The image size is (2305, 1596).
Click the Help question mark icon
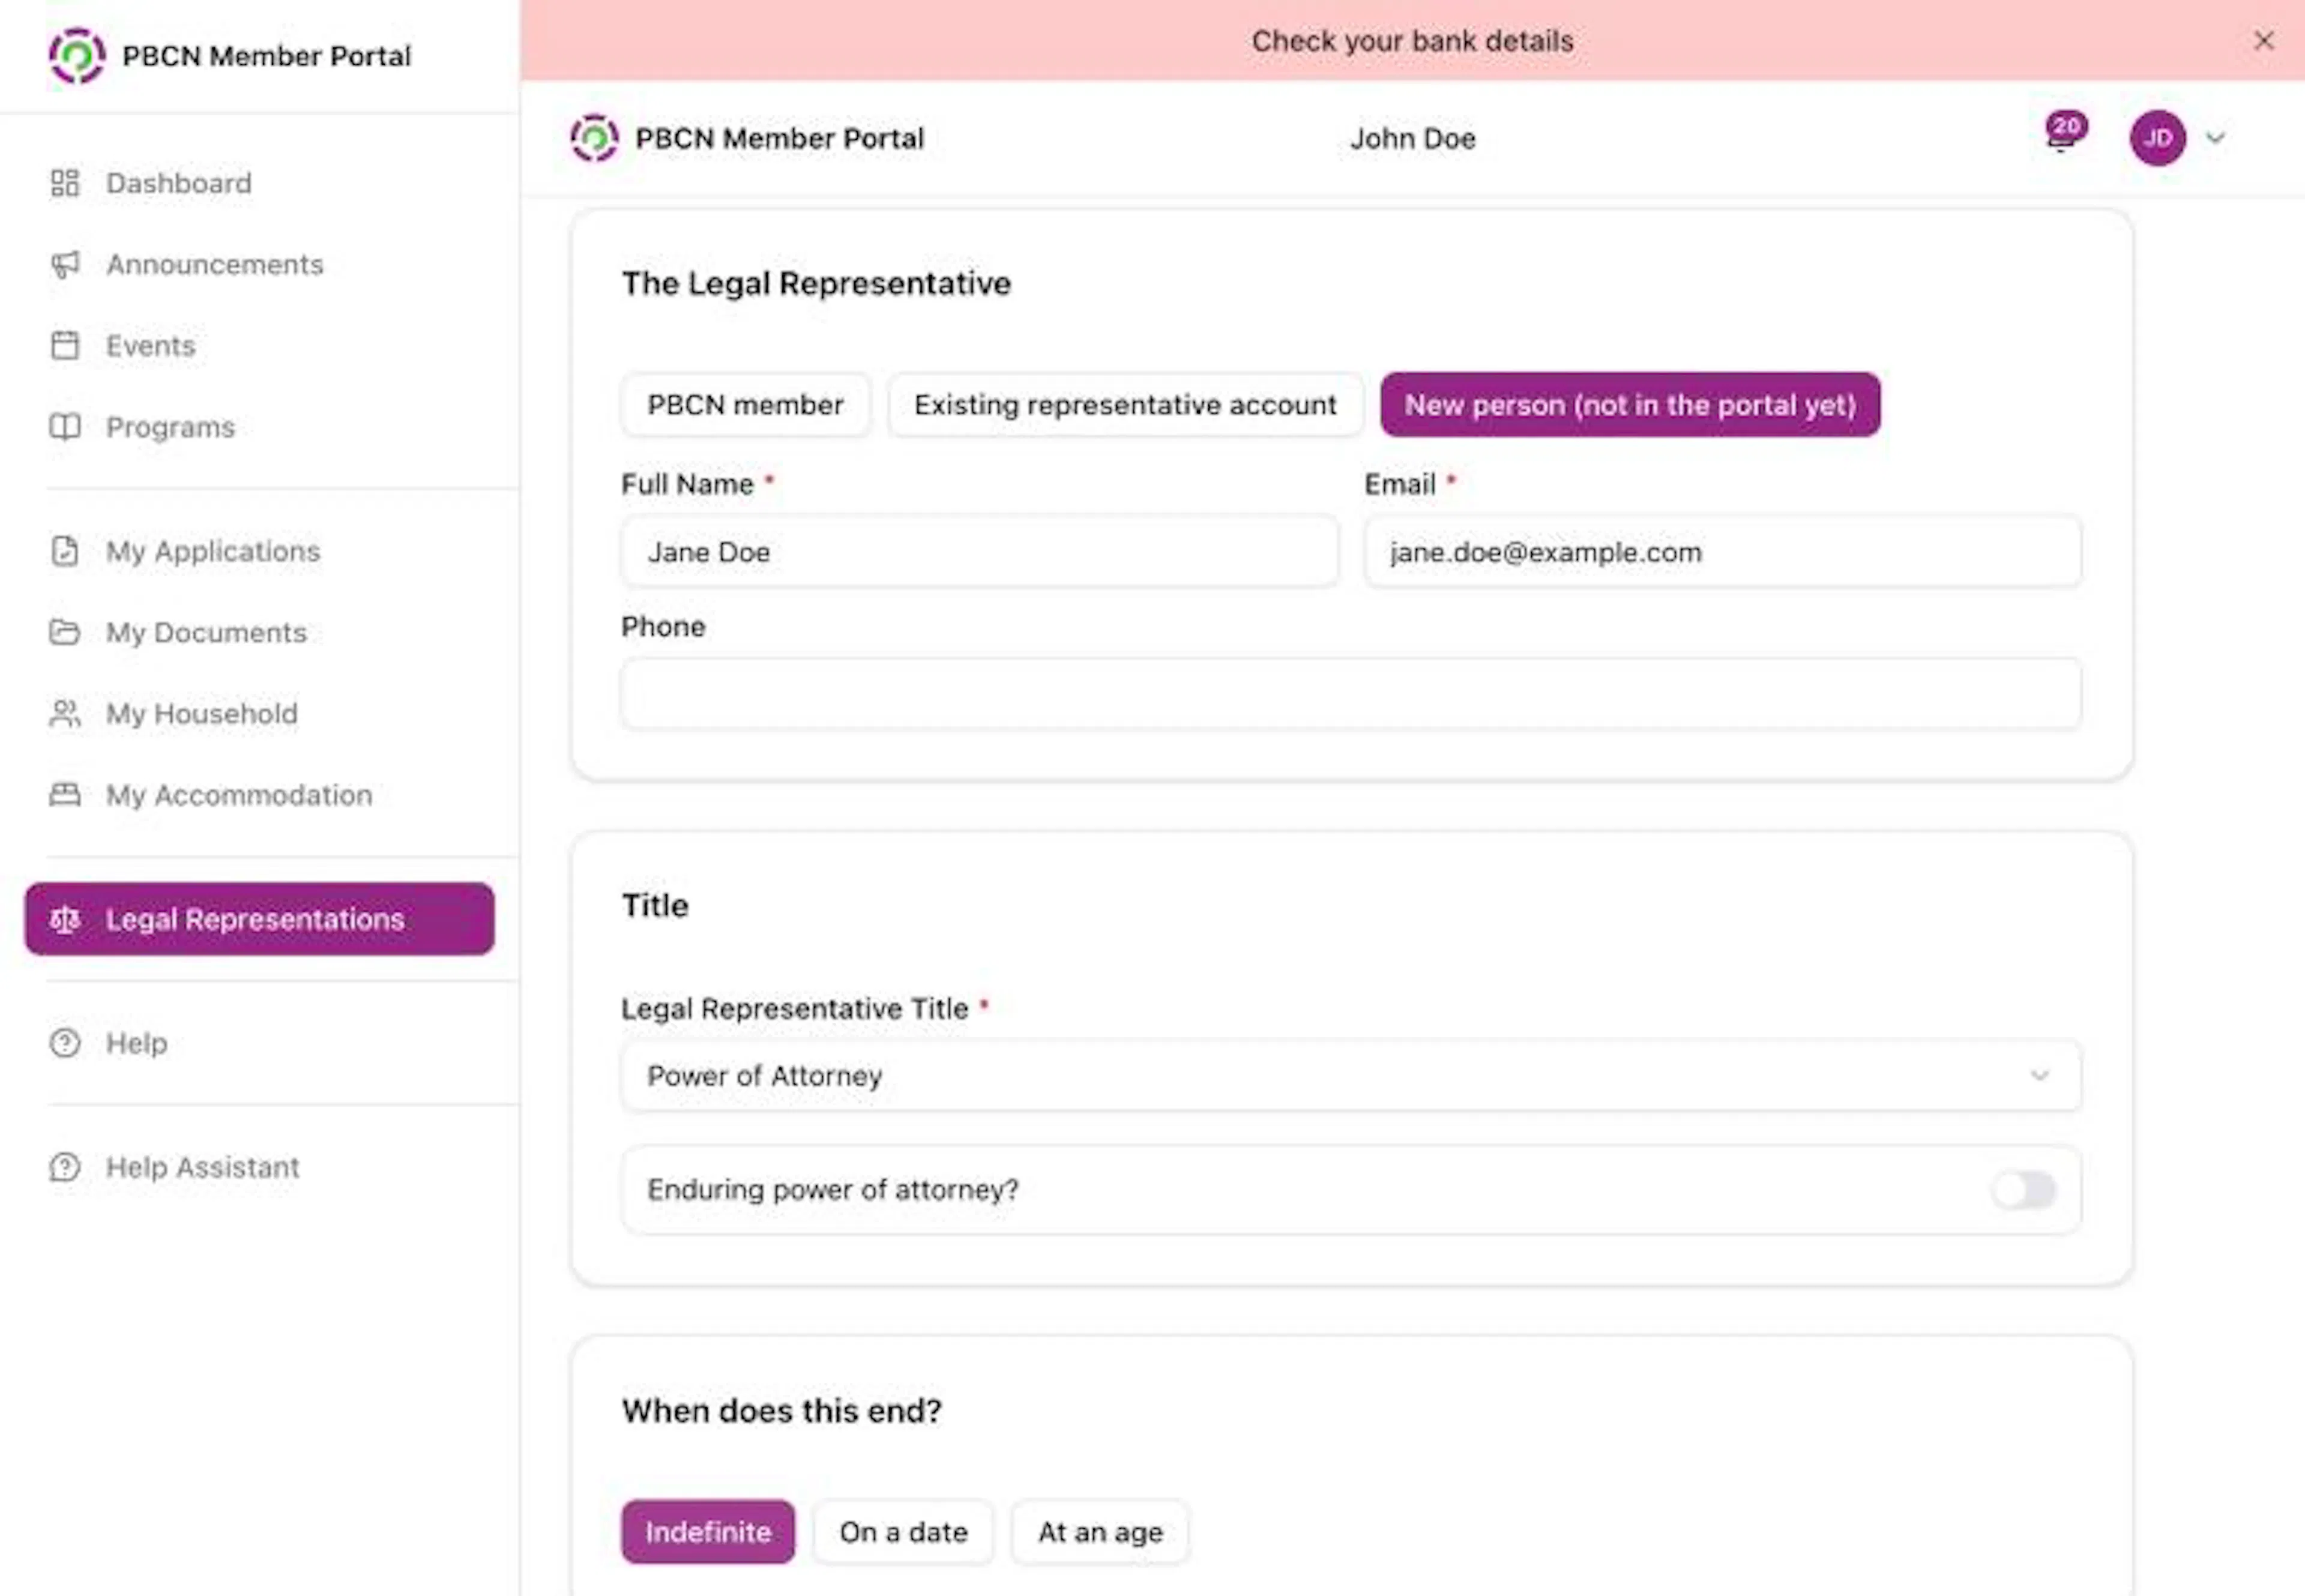pyautogui.click(x=65, y=1043)
